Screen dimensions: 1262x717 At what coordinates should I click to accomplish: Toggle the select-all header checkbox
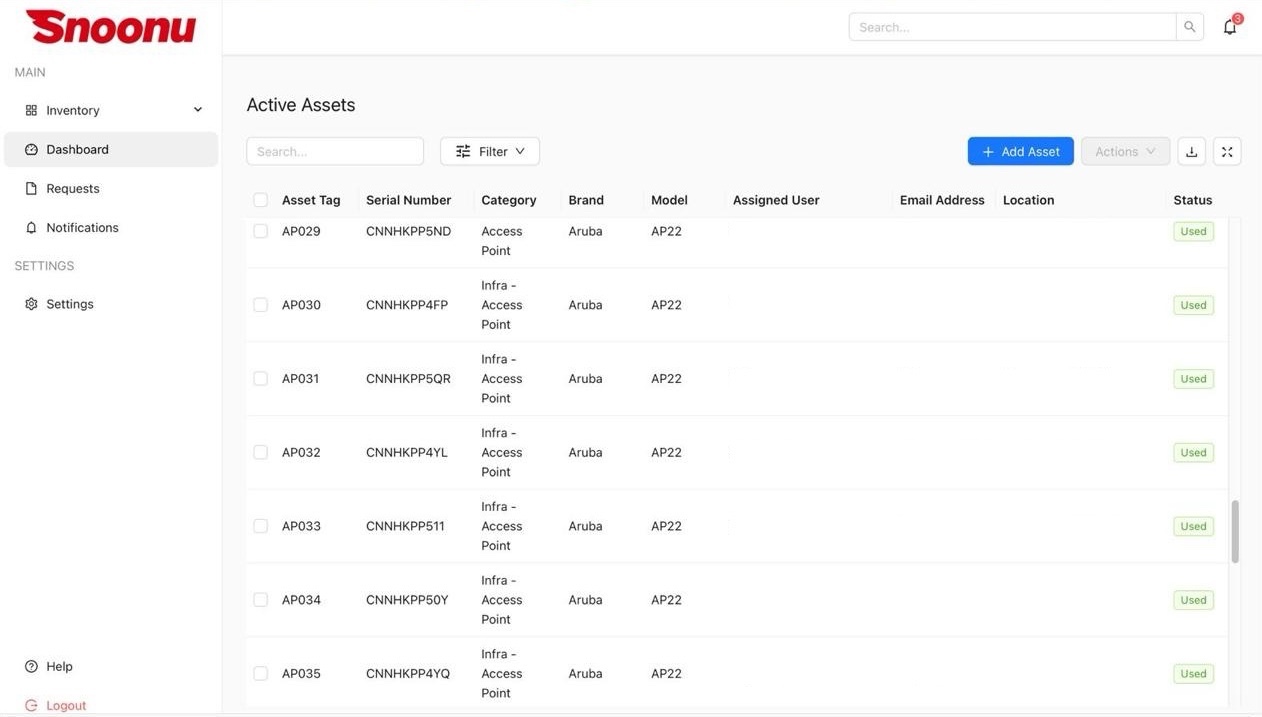pyautogui.click(x=261, y=200)
